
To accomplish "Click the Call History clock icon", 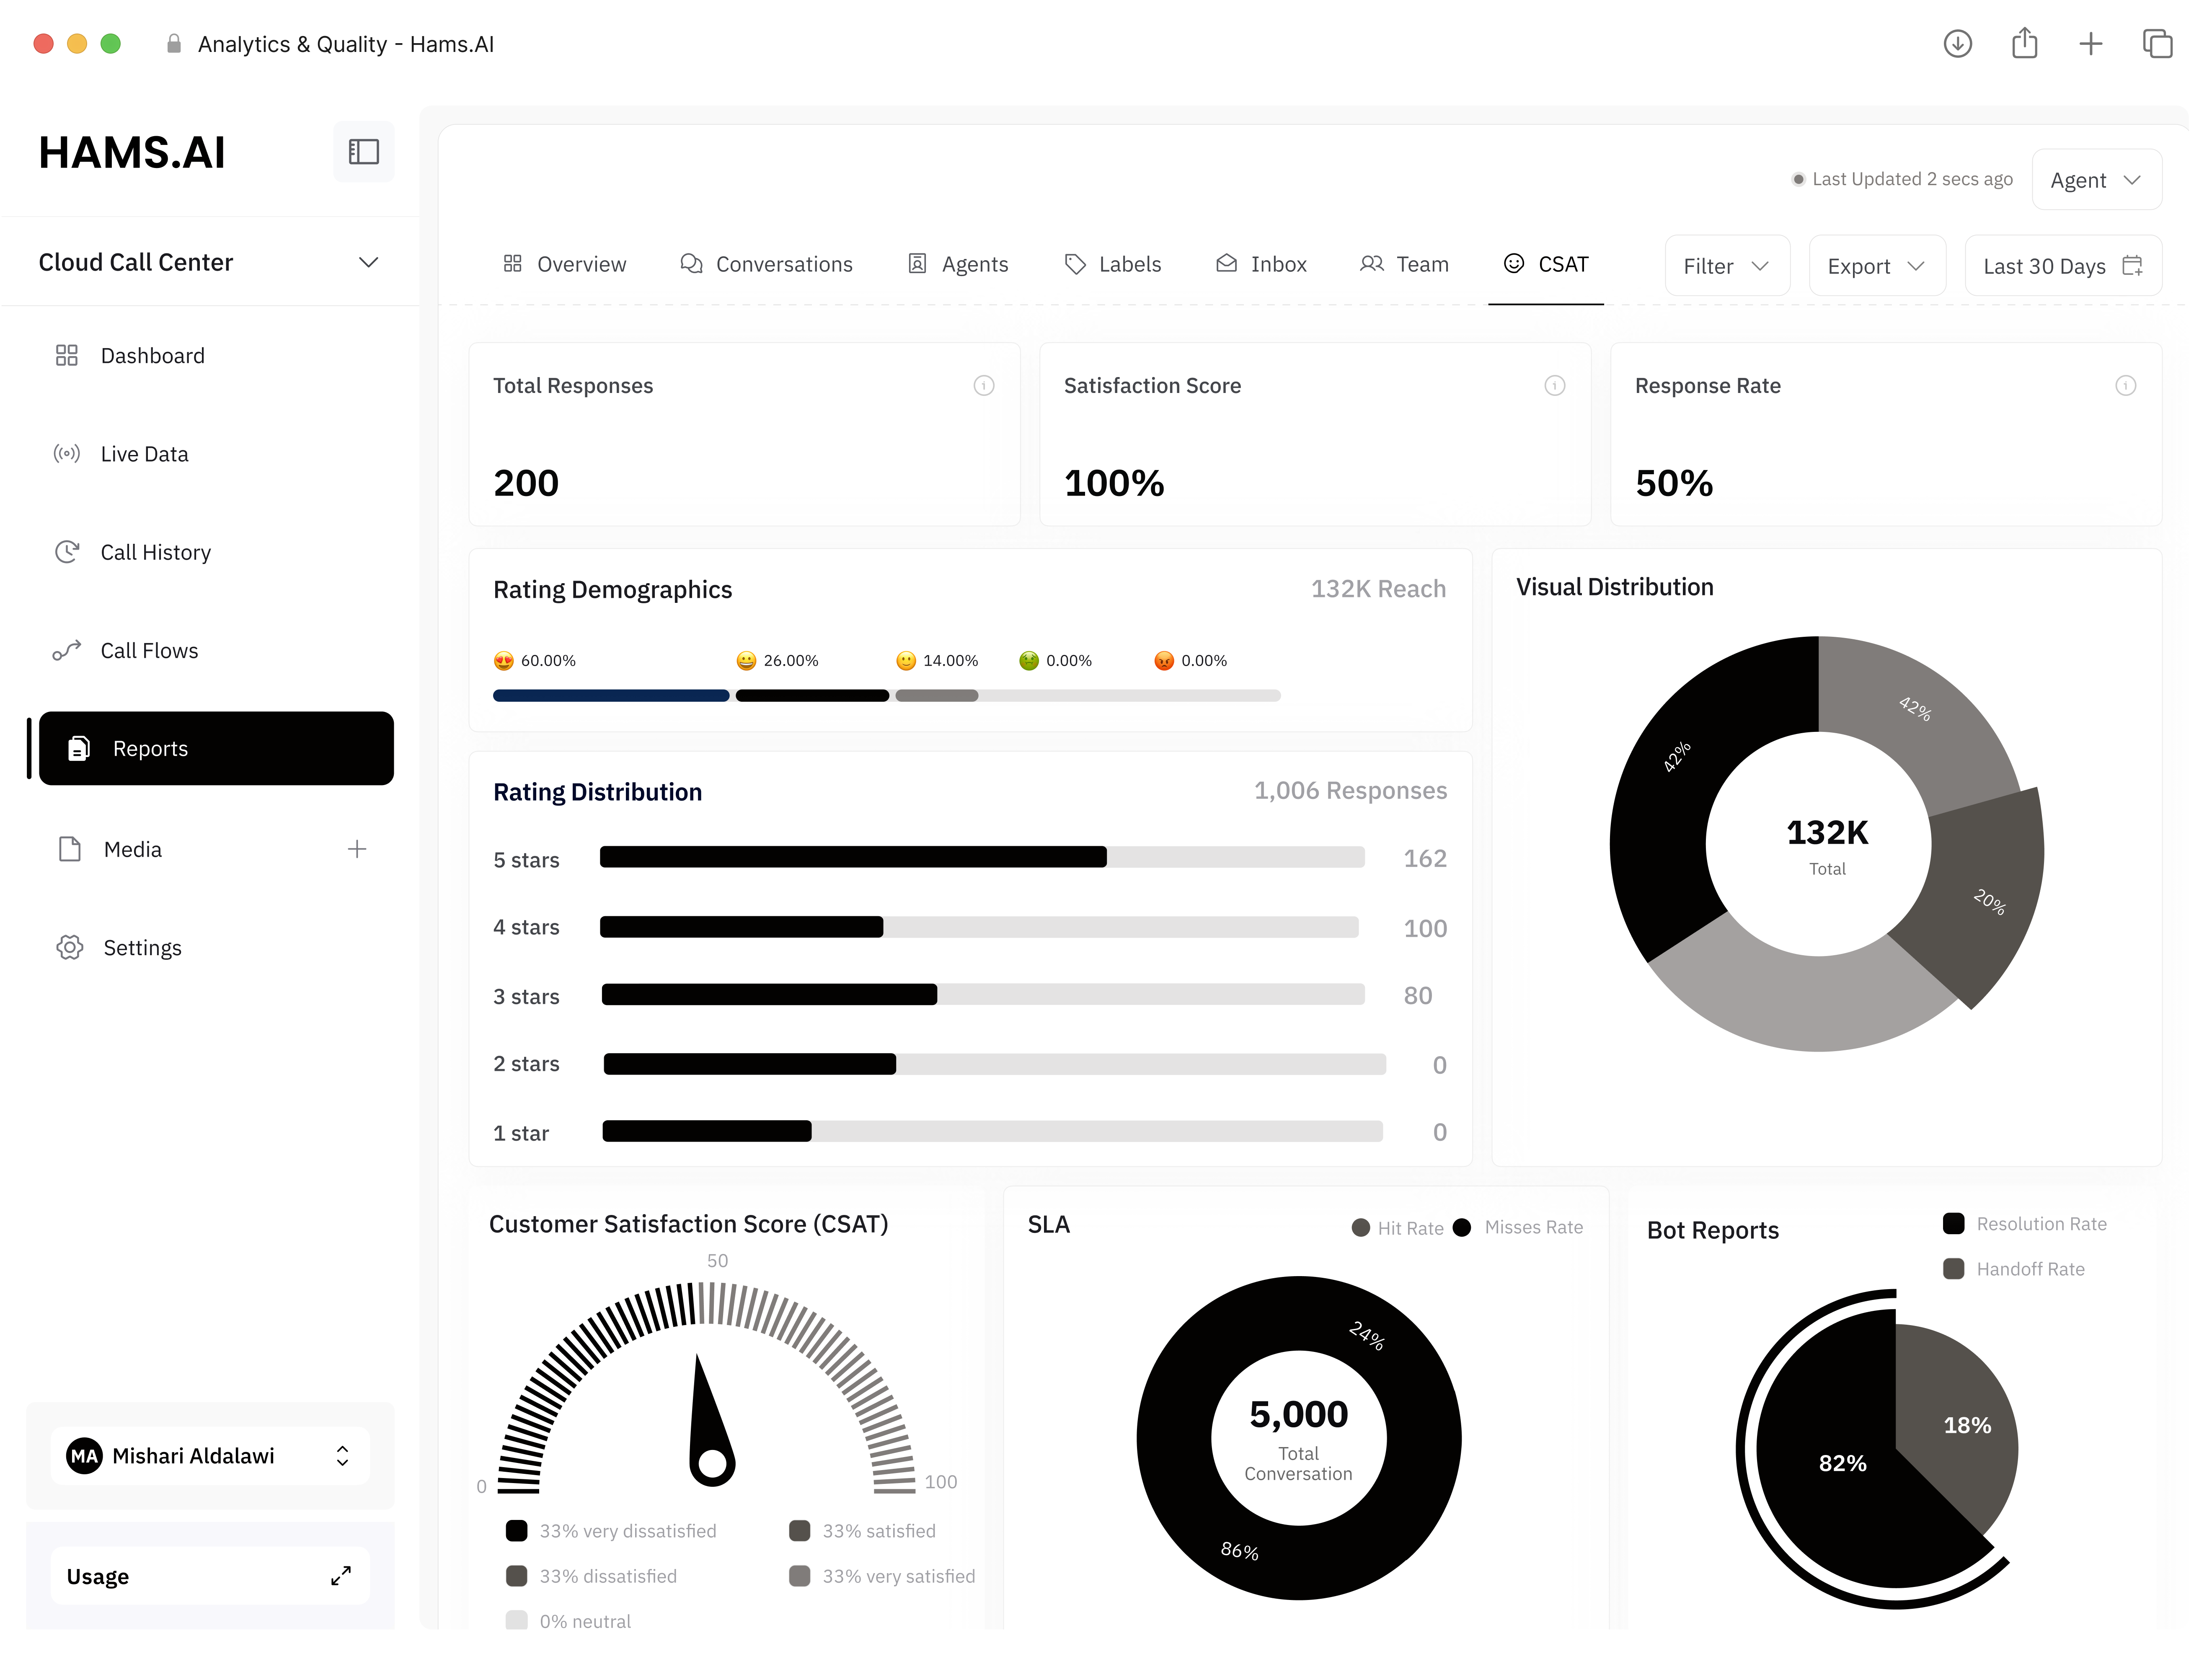I will click(67, 552).
